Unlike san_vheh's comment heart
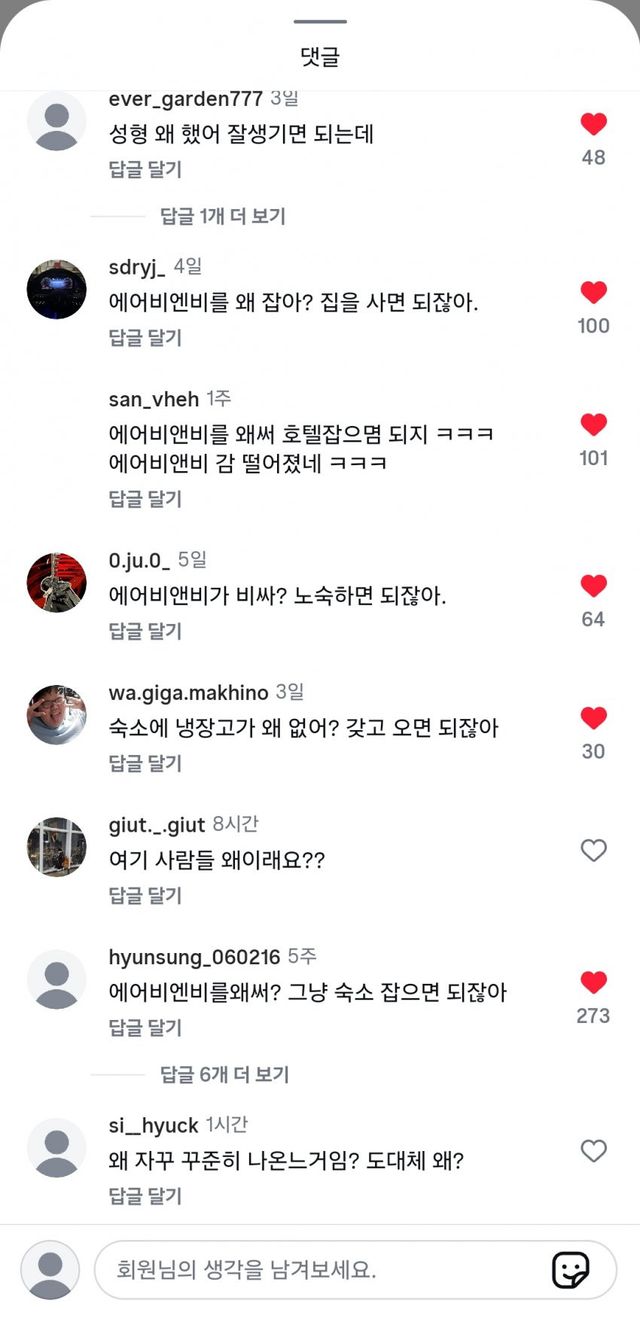Screen dimensions: 640x1318 594,425
